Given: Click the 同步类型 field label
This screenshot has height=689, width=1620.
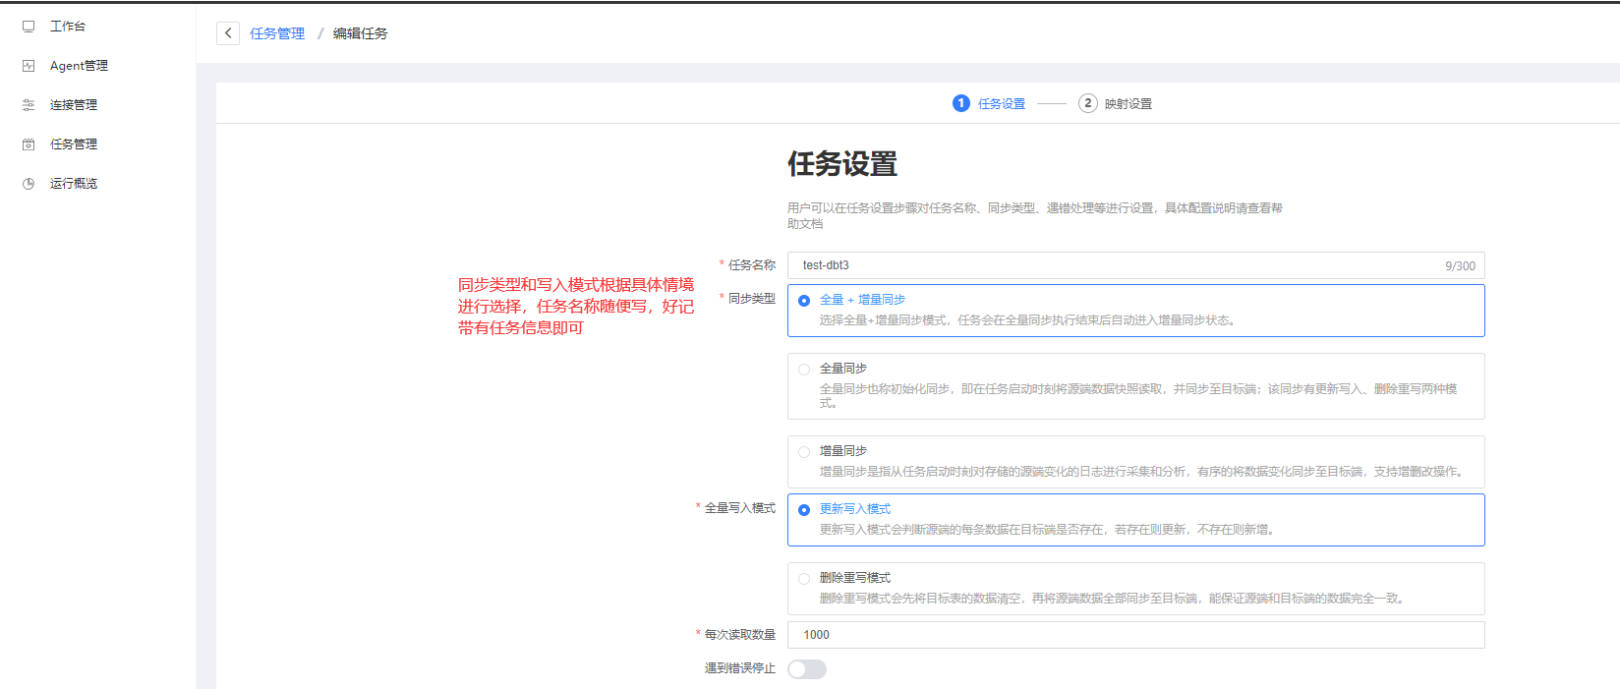Looking at the screenshot, I should click(751, 299).
